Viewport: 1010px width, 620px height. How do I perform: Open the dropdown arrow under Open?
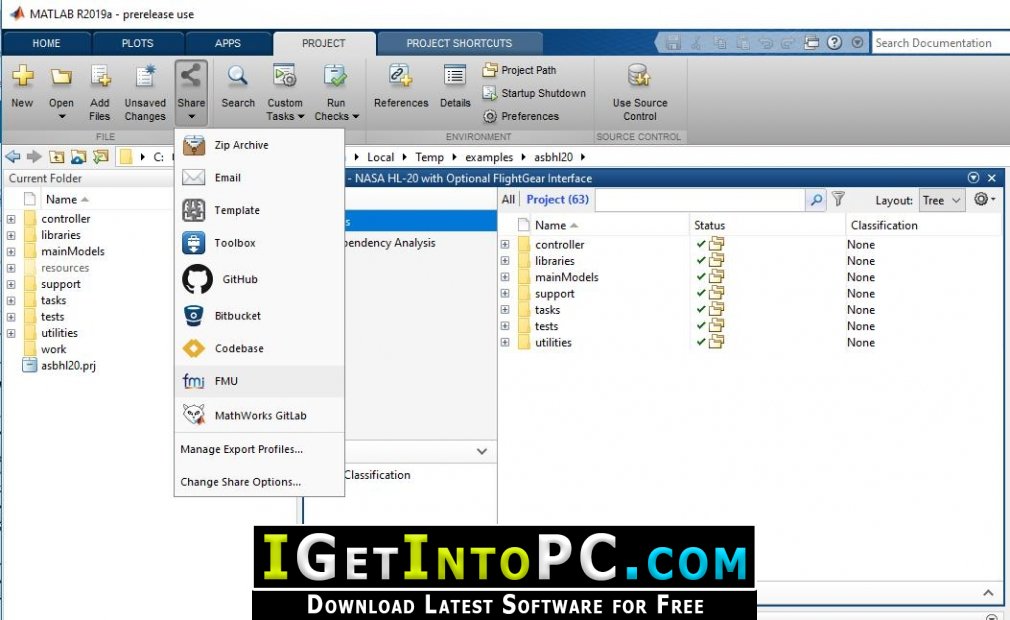pos(62,117)
